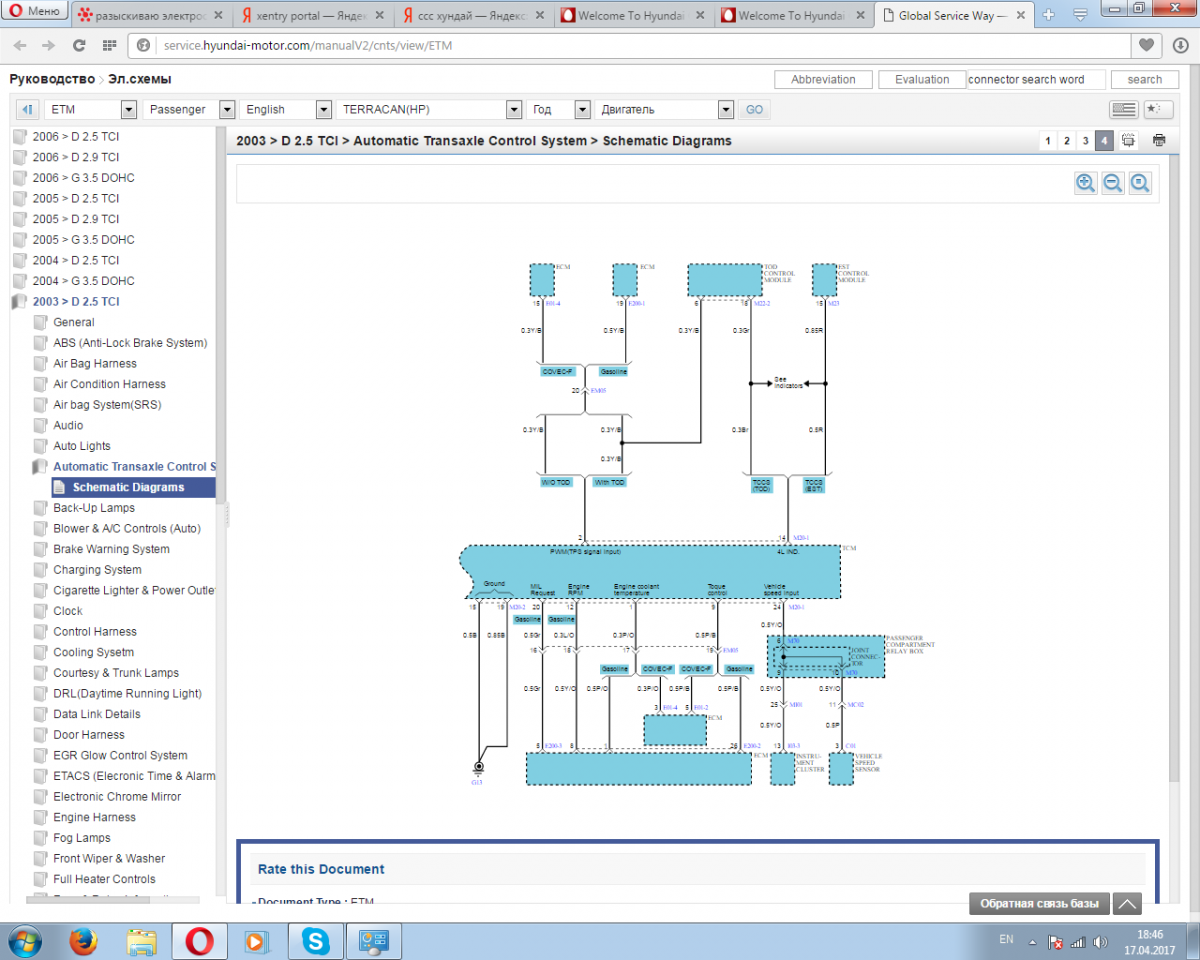This screenshot has width=1200, height=960.
Task: Open the Speed Dial grid
Action: [109, 46]
